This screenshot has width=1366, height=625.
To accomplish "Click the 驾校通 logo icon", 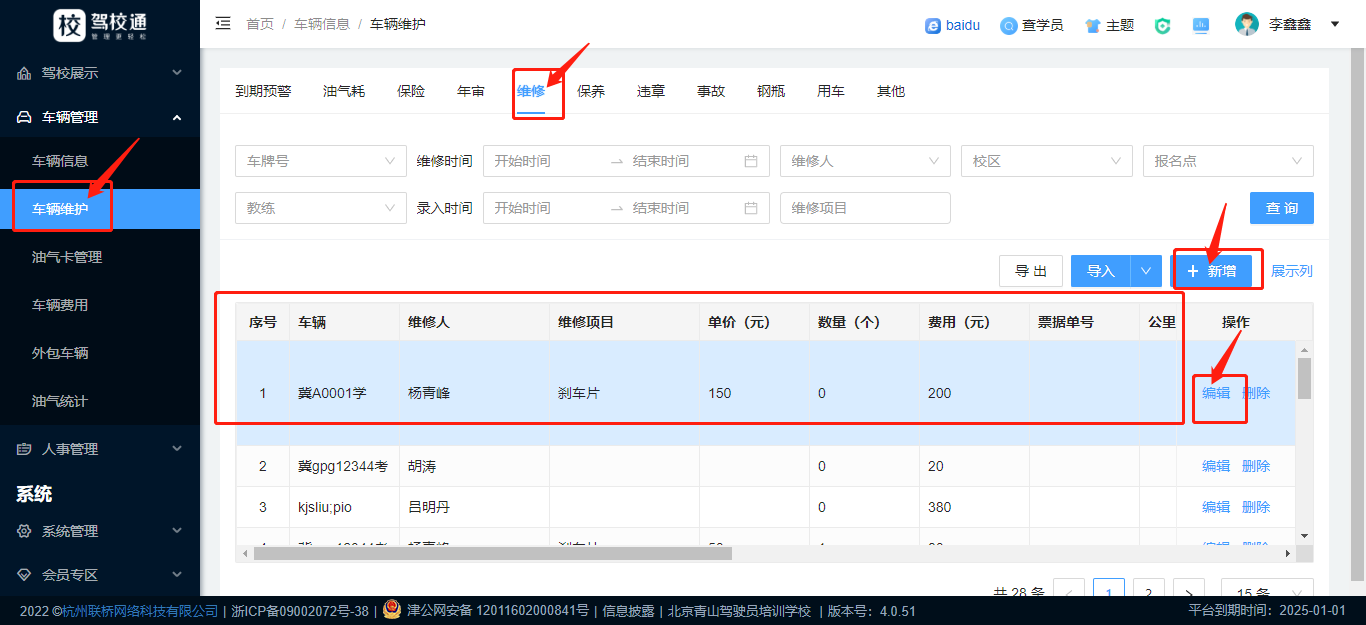I will click(x=70, y=24).
